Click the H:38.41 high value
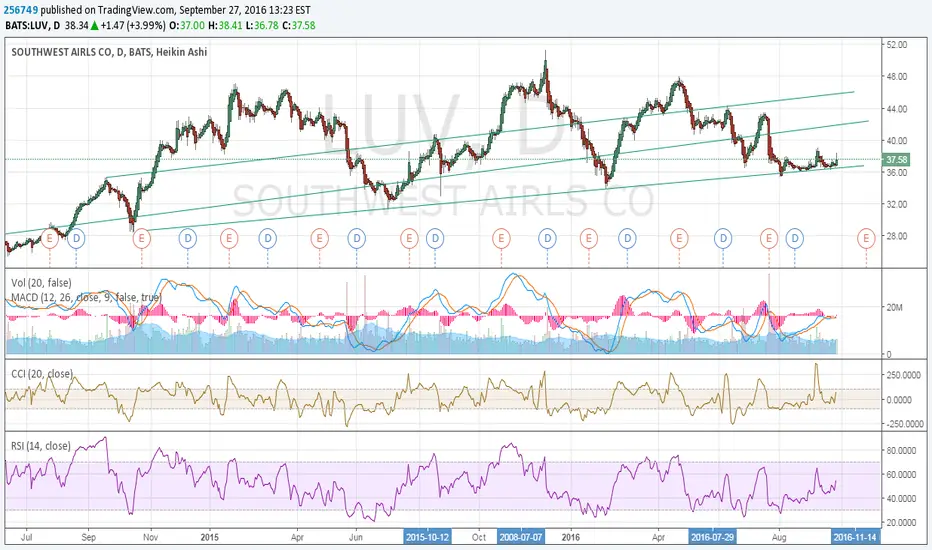This screenshot has width=932, height=550. [x=225, y=26]
